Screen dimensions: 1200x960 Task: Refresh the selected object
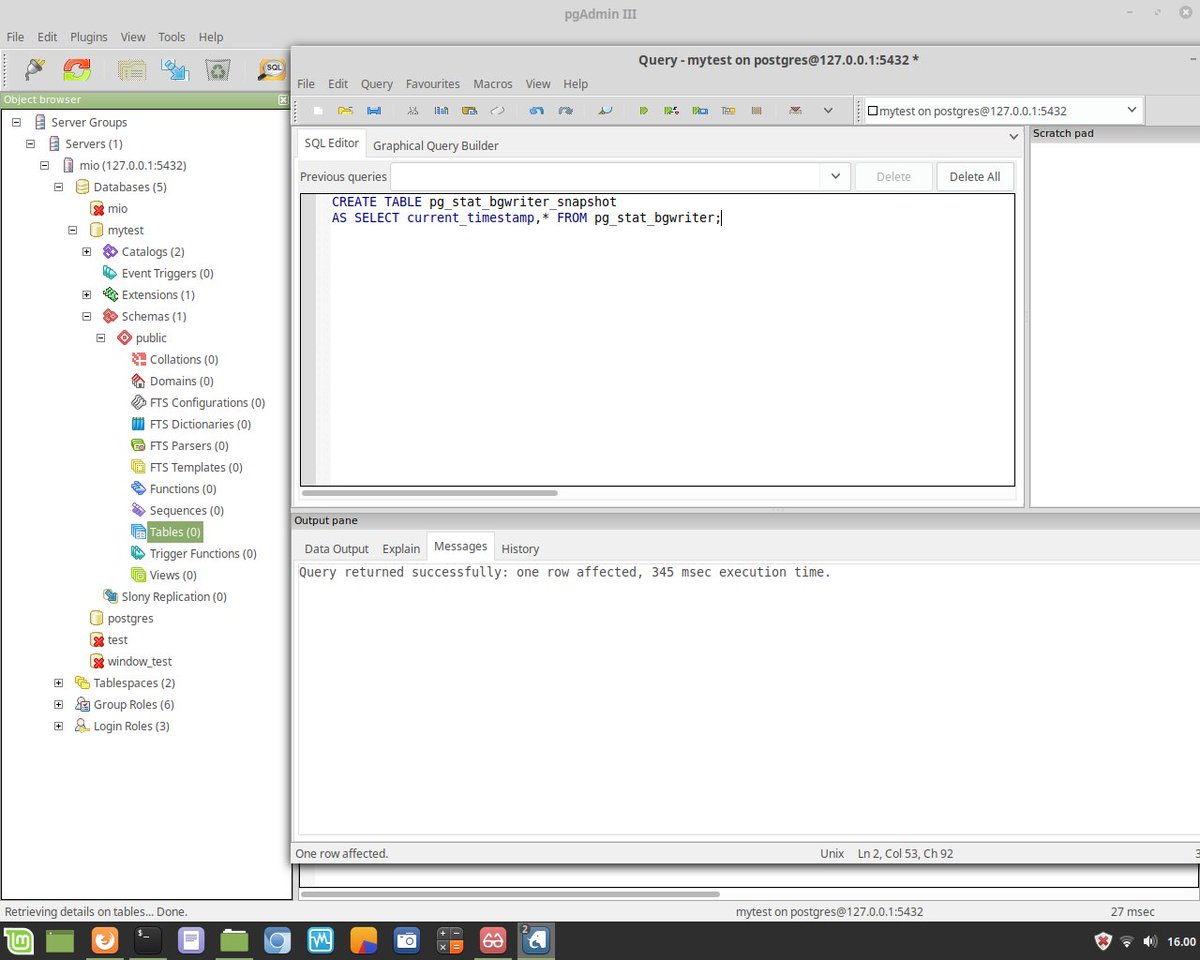tap(75, 70)
